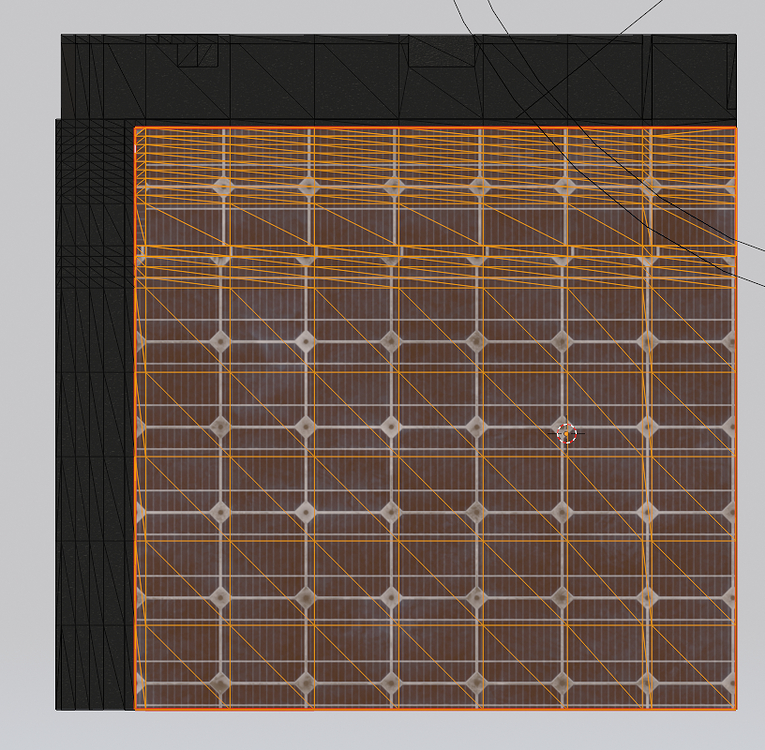Select the orange-outlined textured tile mesh
765x750 pixels.
click(x=435, y=418)
